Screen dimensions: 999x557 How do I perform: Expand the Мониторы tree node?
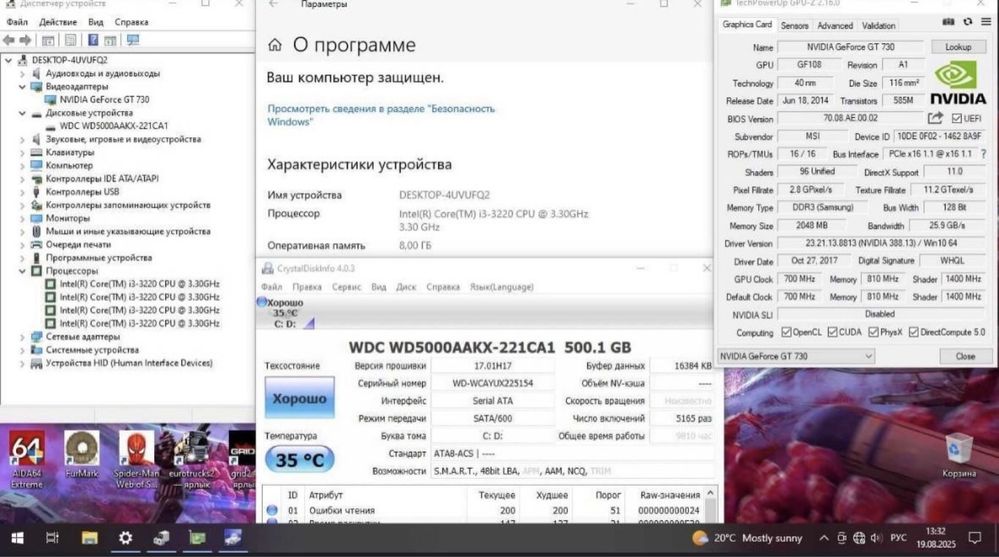22,218
